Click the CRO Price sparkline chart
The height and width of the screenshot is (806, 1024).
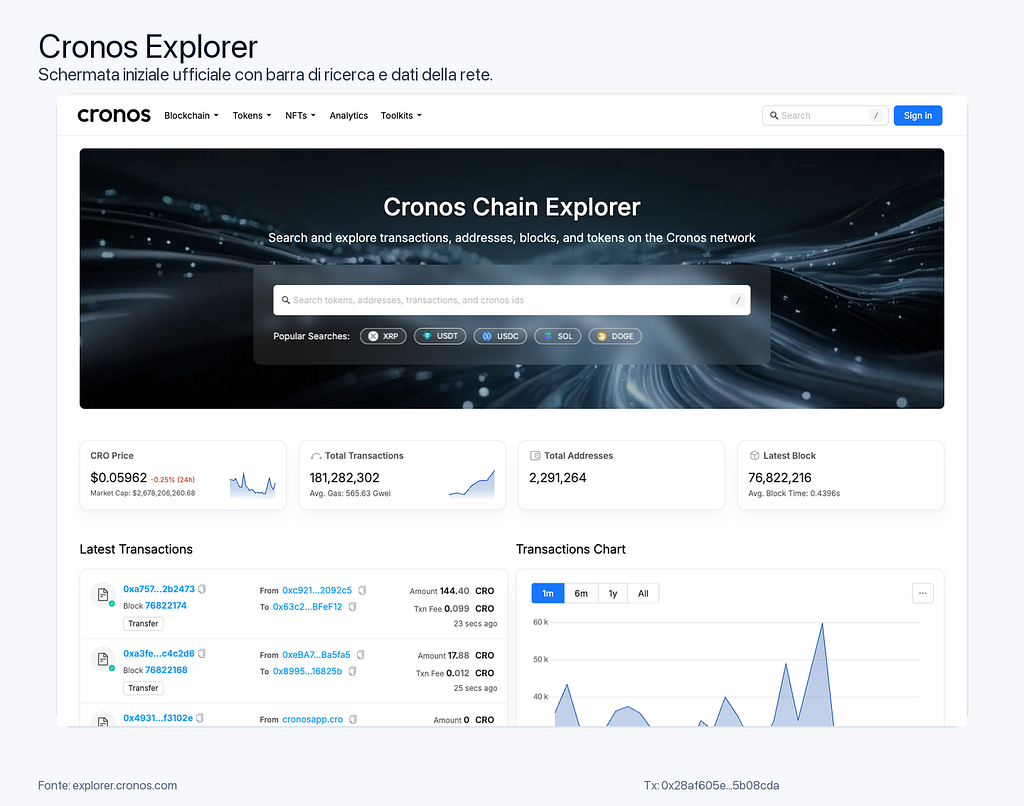253,485
